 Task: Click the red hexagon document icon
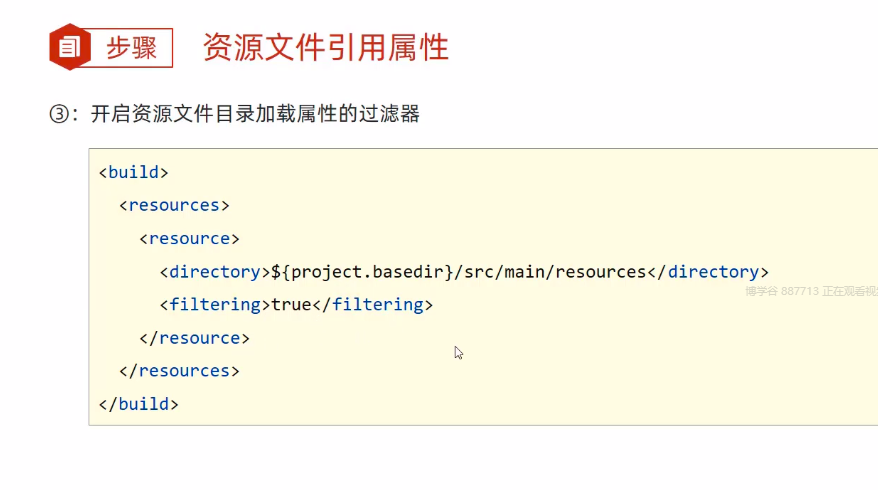click(68, 47)
